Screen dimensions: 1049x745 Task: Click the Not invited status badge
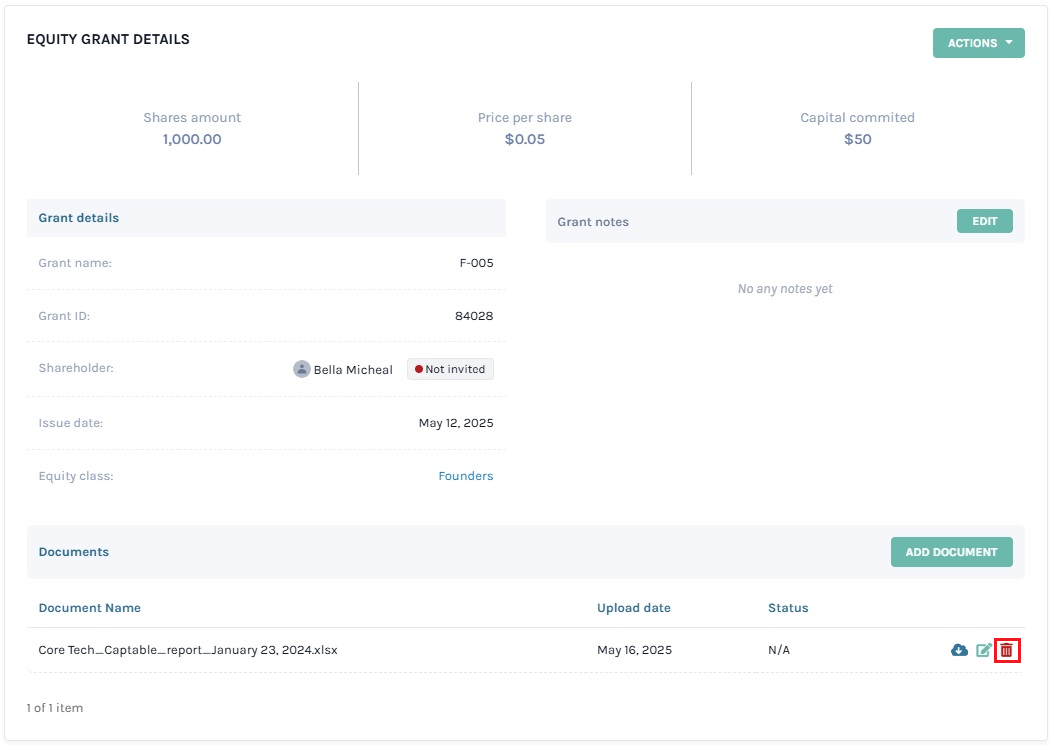450,369
